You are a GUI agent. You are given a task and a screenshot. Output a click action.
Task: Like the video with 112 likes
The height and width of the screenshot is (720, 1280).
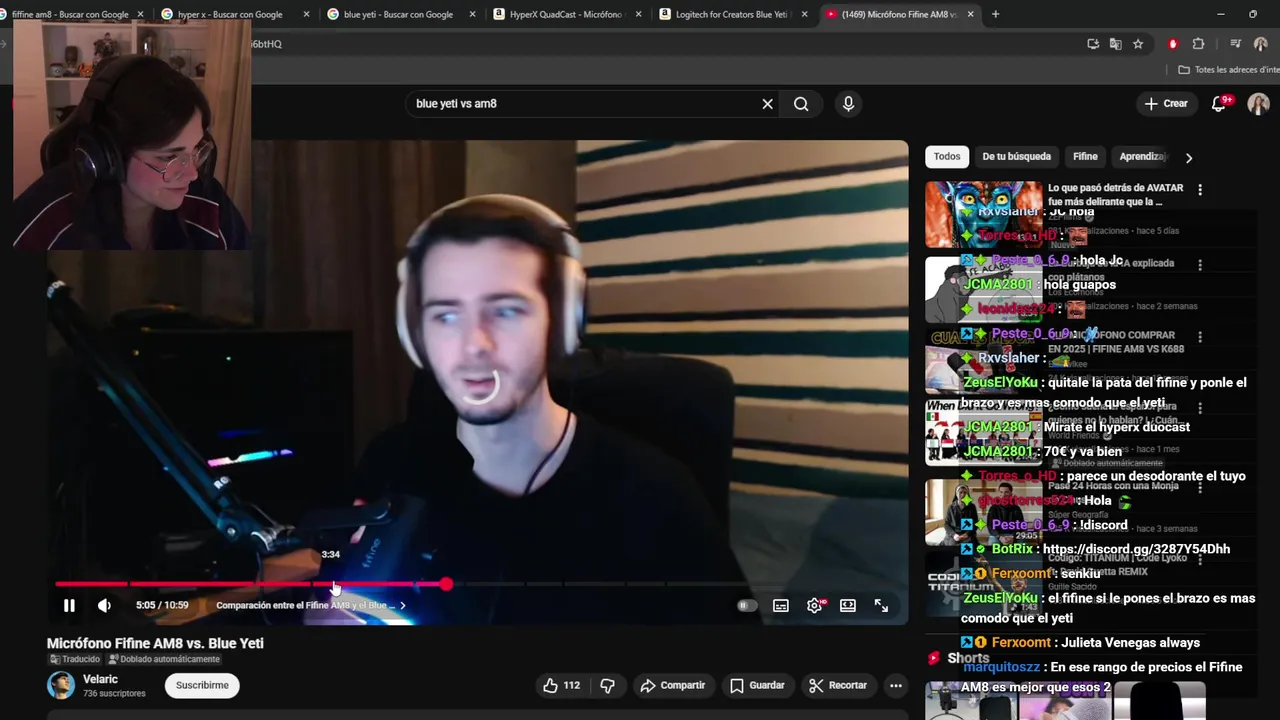click(561, 685)
